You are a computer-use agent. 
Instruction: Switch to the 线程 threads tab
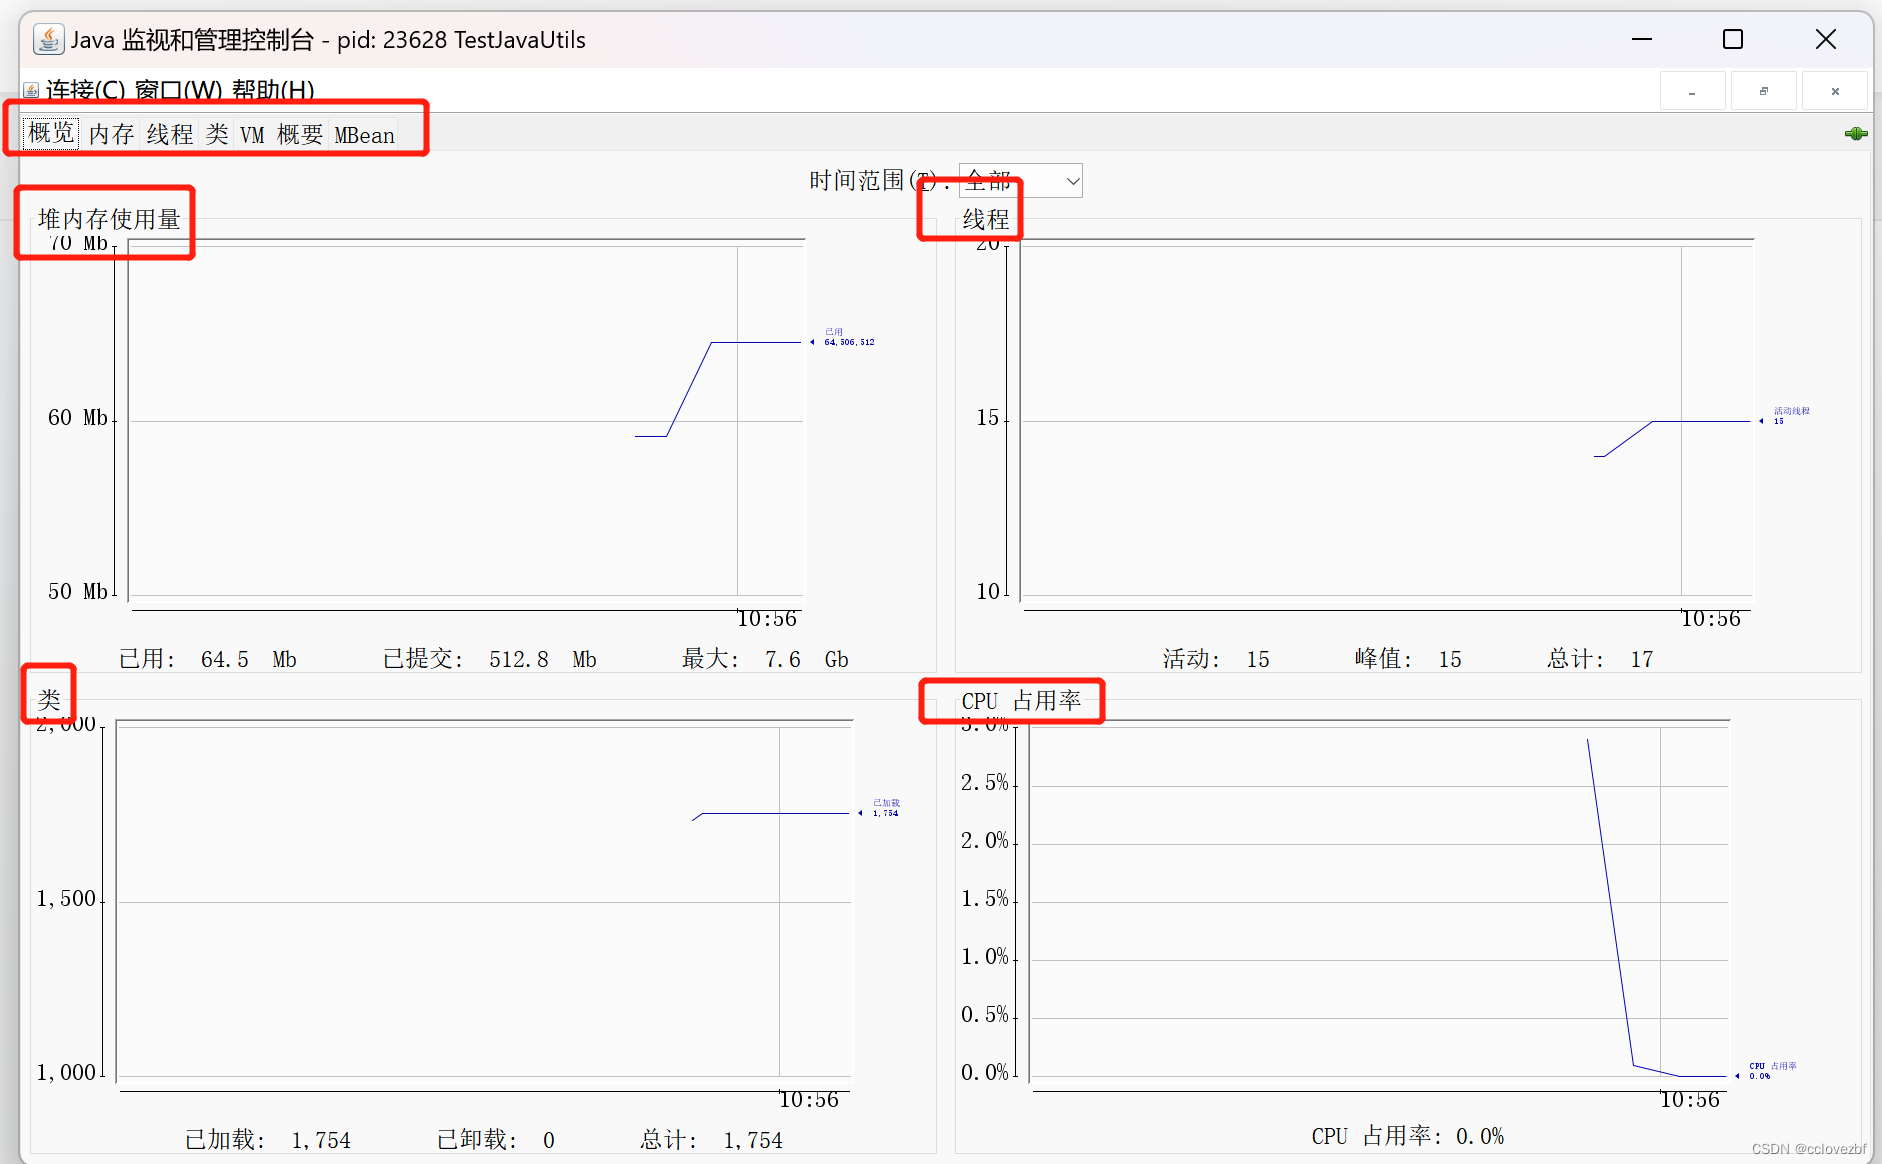[168, 134]
